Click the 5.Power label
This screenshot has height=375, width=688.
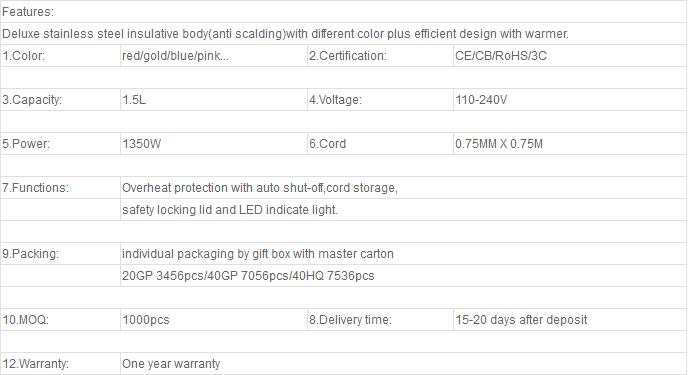pyautogui.click(x=26, y=144)
